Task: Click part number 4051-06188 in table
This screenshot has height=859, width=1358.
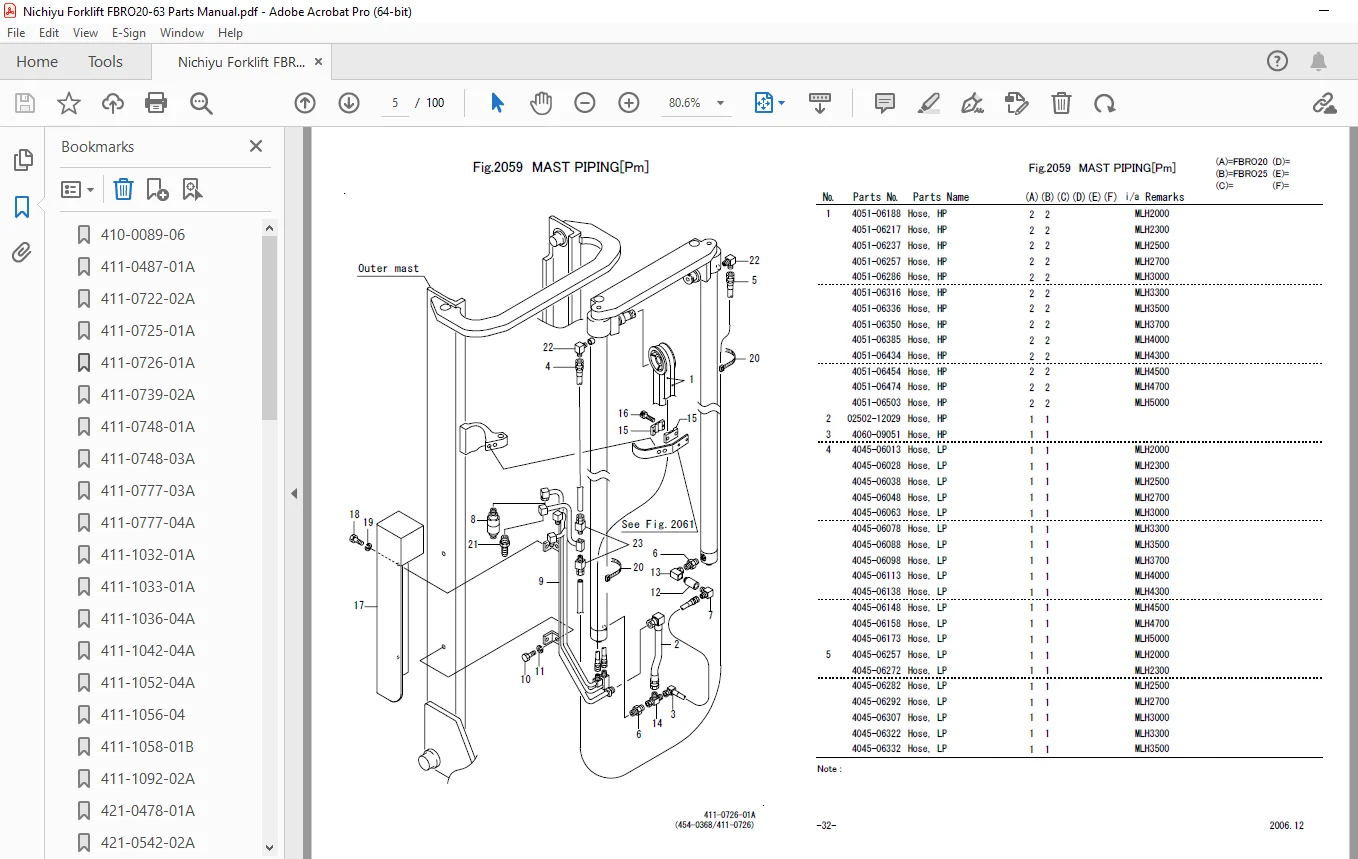Action: (876, 214)
